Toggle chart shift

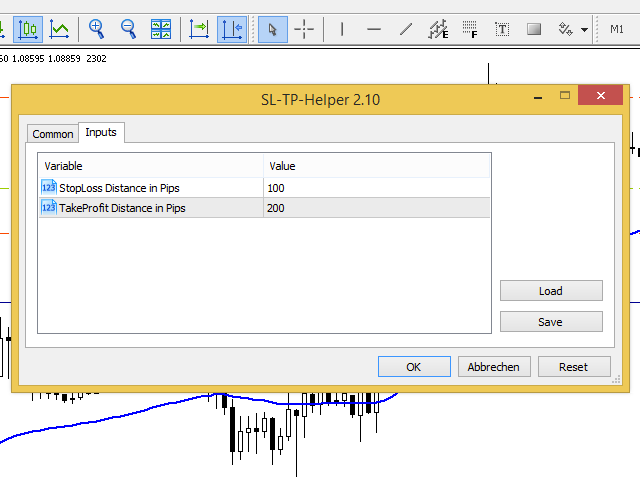231,29
